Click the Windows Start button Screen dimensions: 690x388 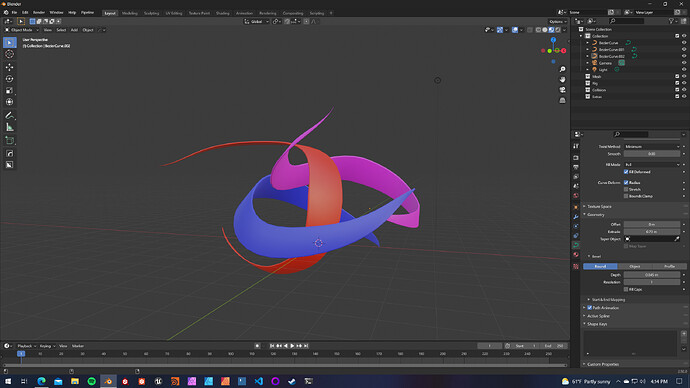tap(8, 381)
